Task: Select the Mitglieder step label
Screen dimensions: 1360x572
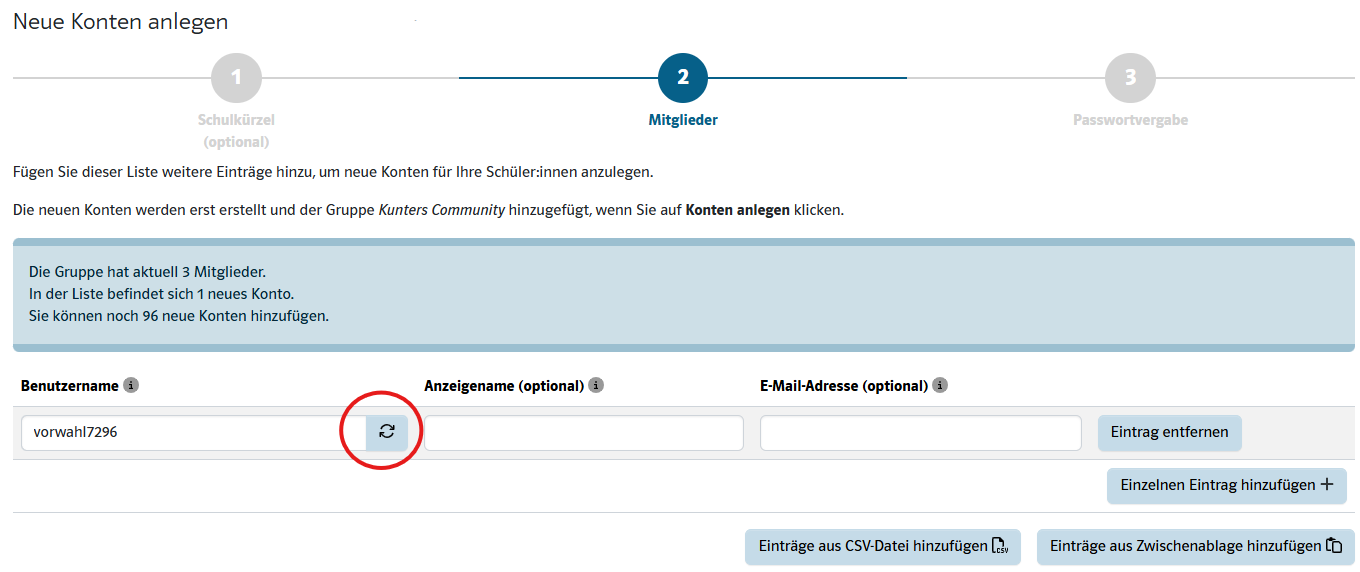Action: 683,120
